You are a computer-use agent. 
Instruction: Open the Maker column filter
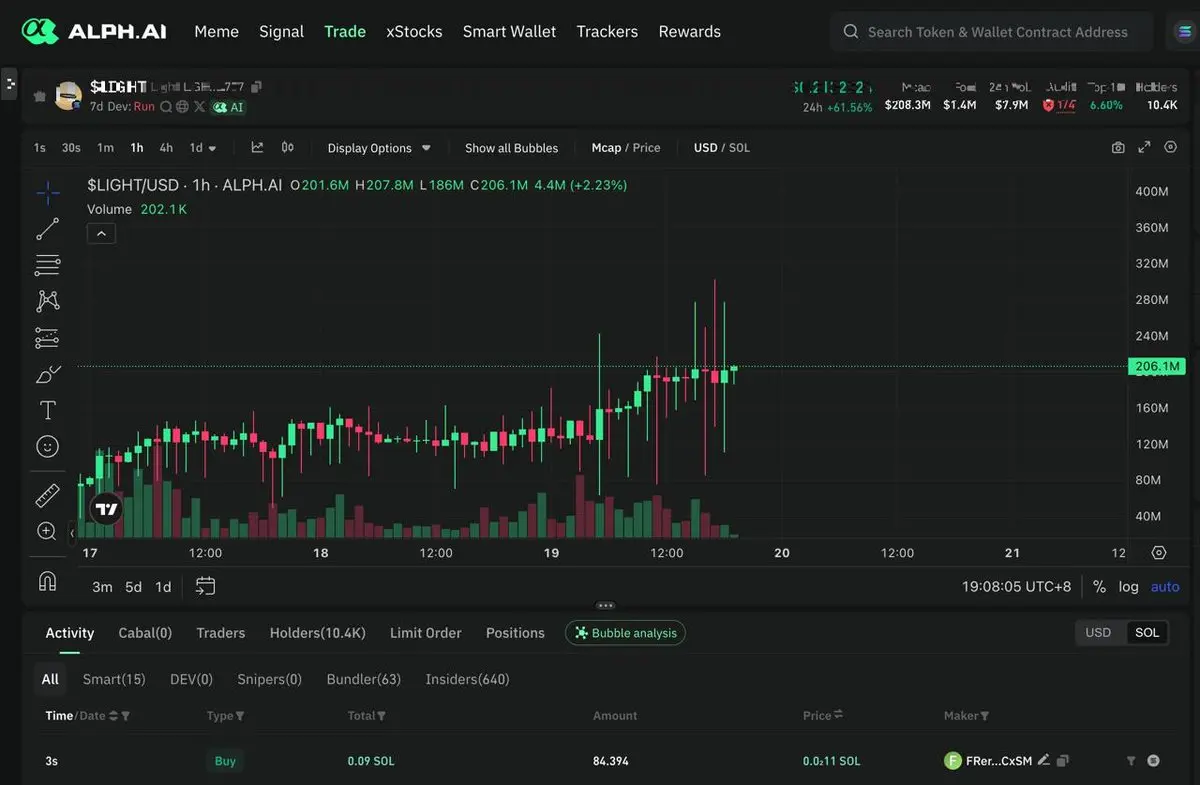click(985, 716)
